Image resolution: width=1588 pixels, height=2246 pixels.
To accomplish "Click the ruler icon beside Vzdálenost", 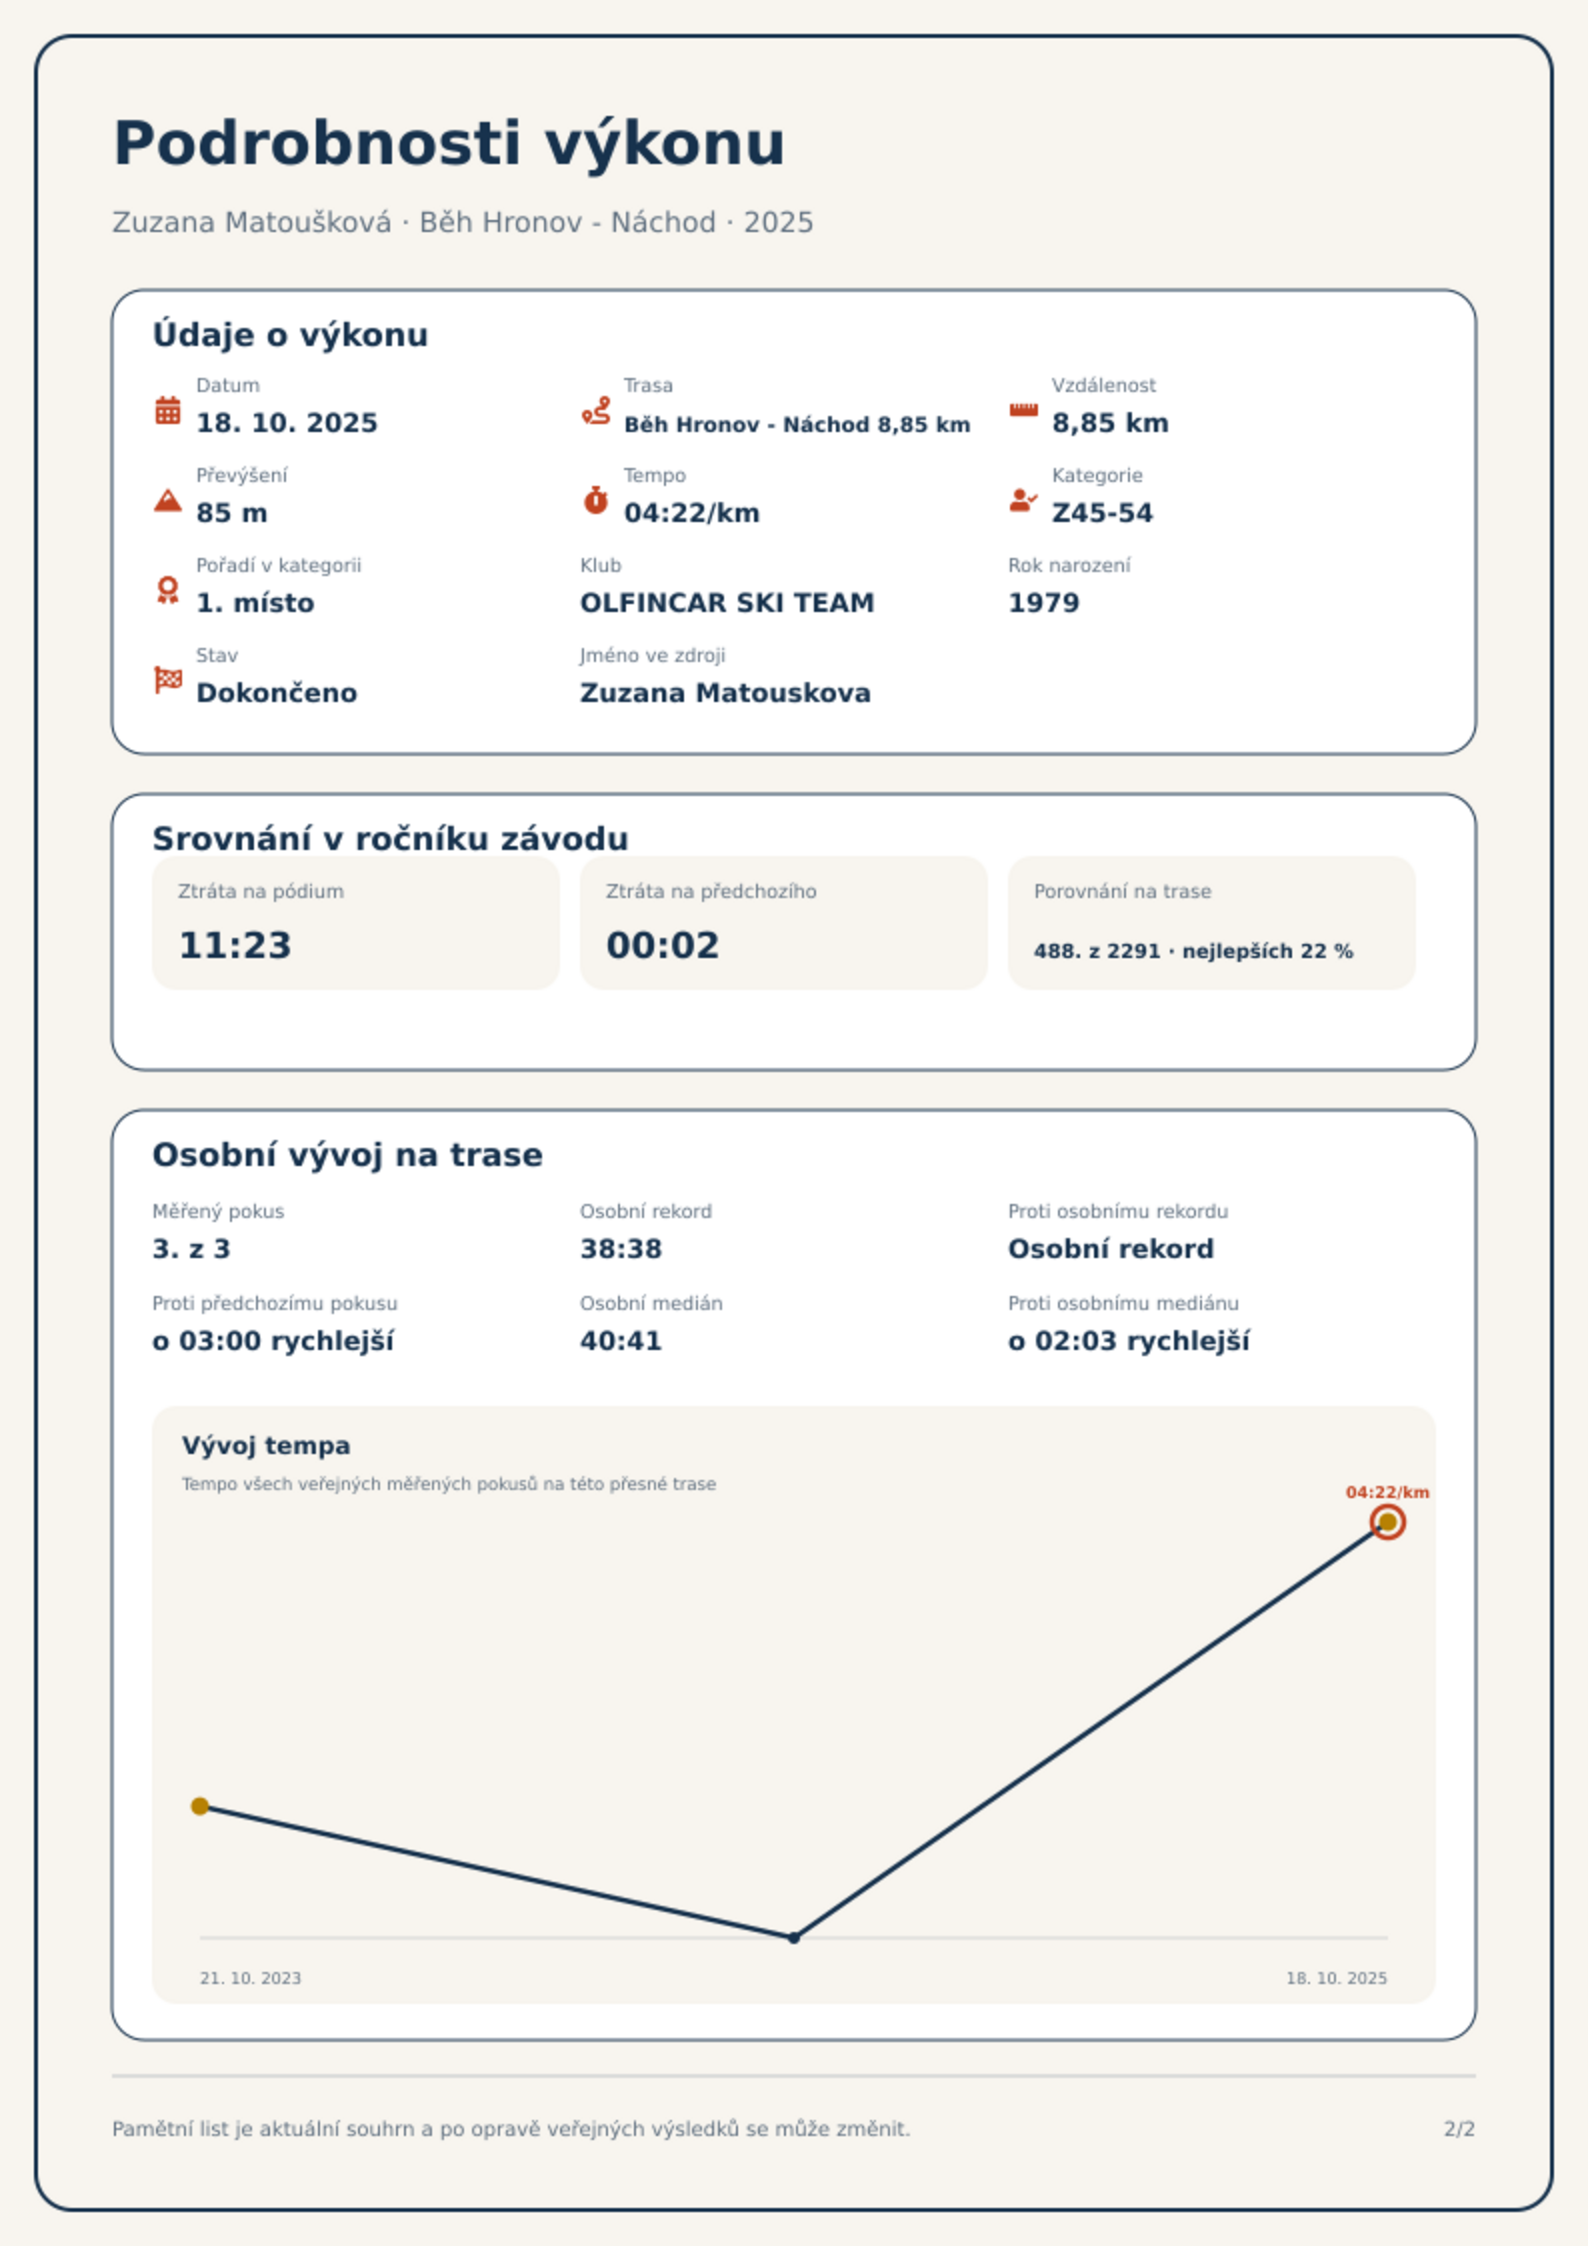I will click(1023, 410).
